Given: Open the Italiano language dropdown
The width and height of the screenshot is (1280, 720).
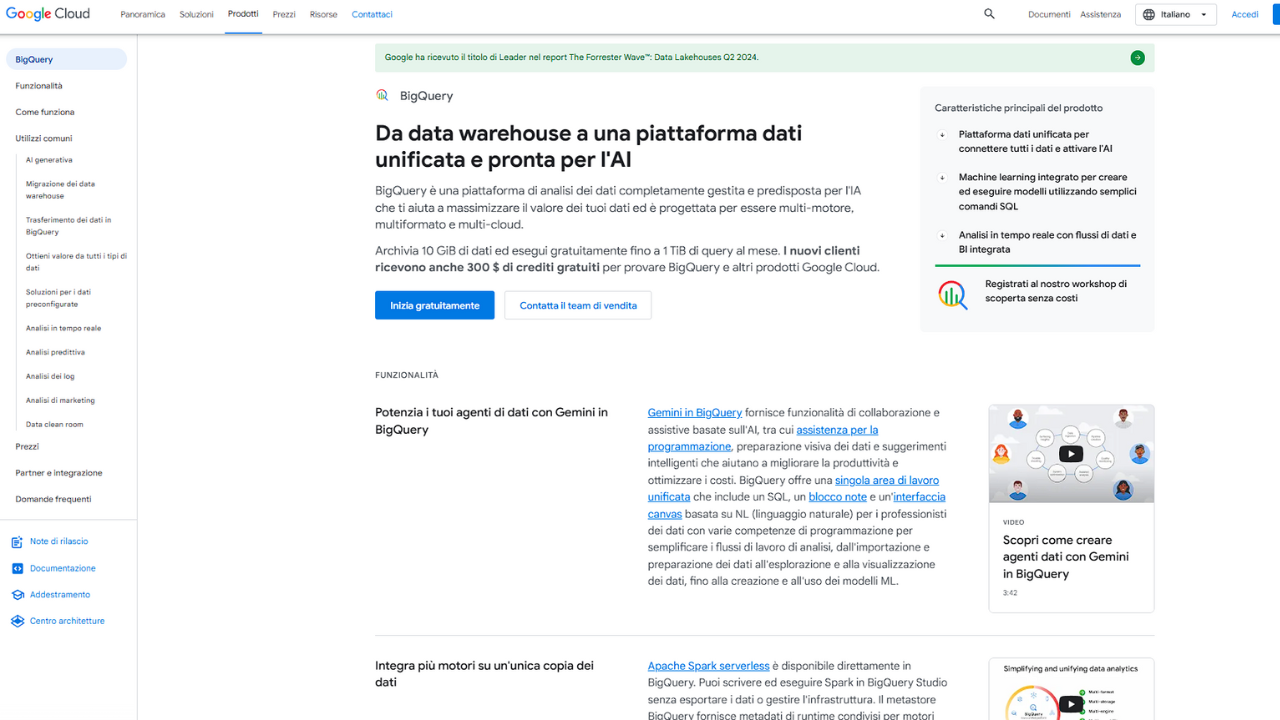Looking at the screenshot, I should point(1175,15).
